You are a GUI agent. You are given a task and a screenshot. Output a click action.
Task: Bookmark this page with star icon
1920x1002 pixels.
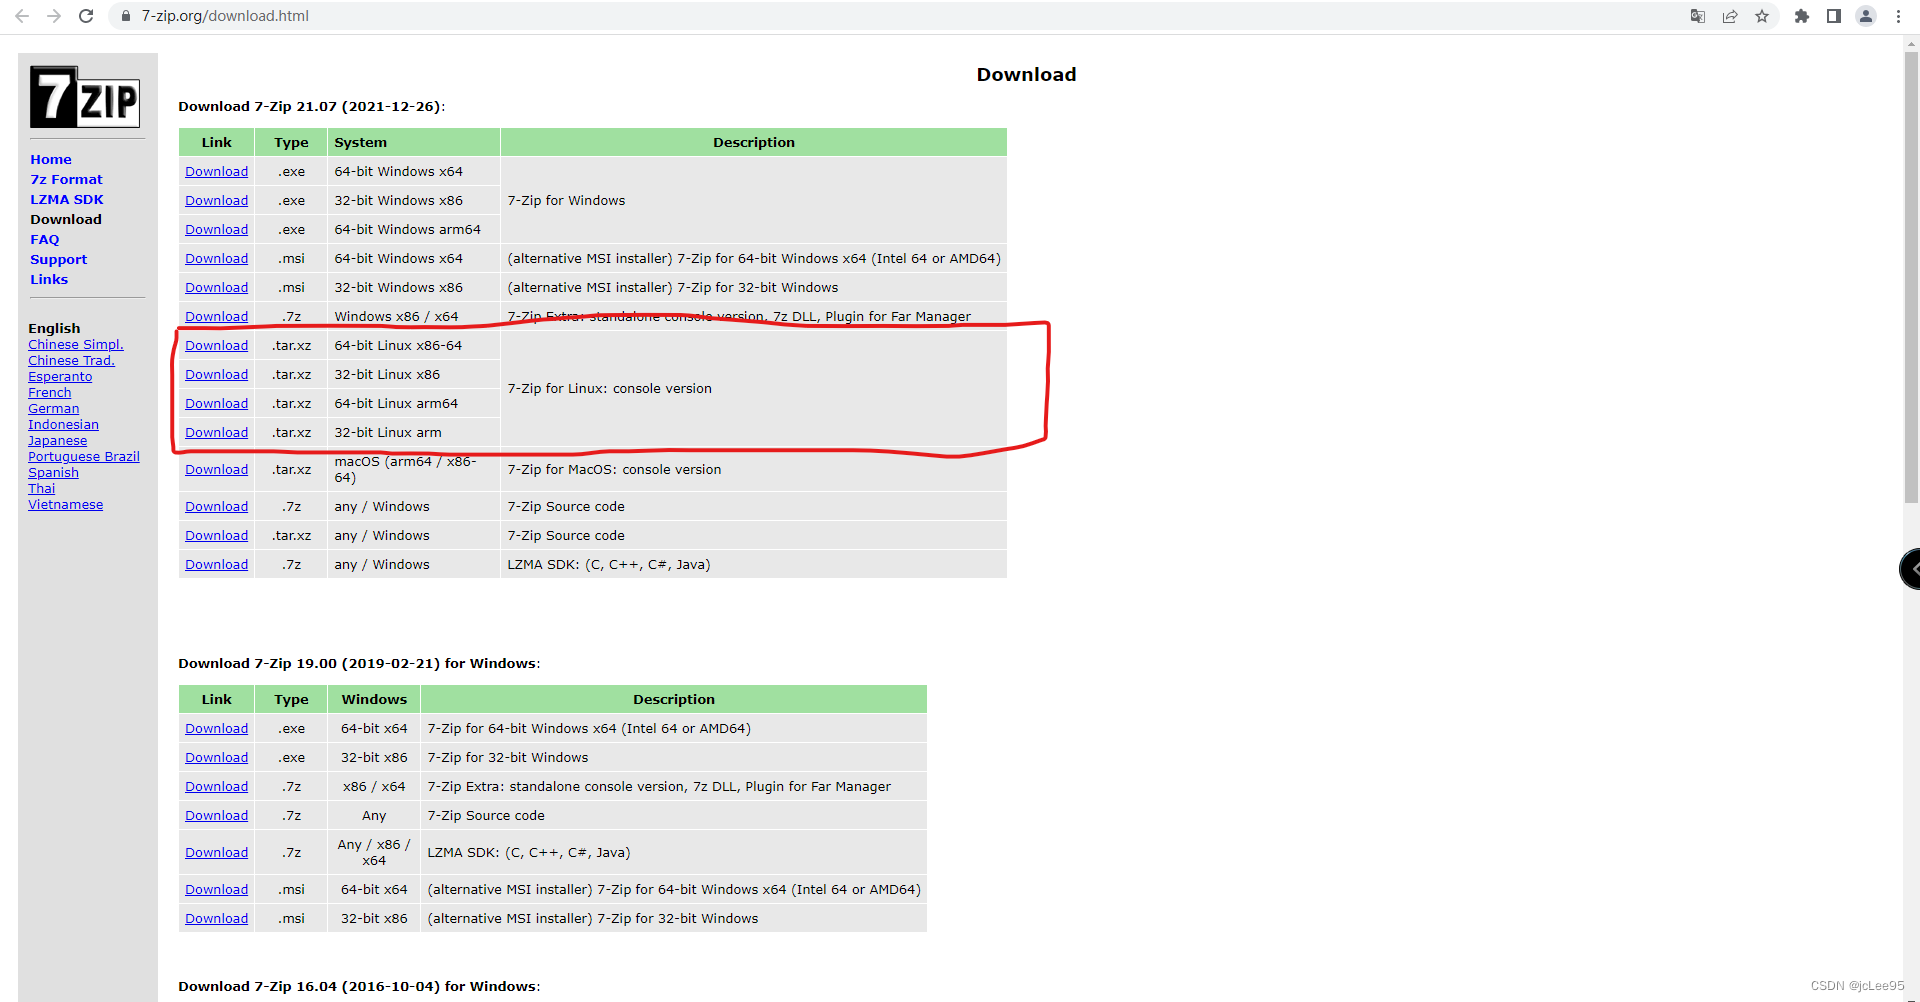click(x=1762, y=16)
